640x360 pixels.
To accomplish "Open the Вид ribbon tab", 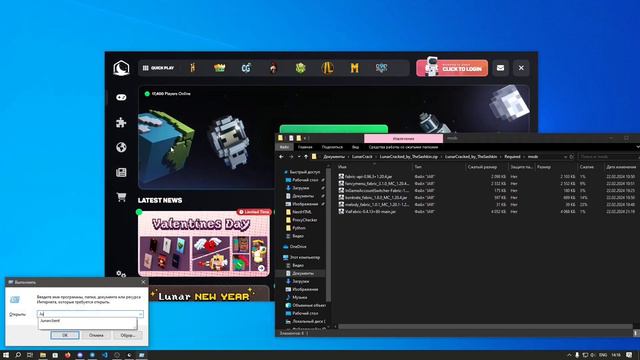I will point(356,147).
